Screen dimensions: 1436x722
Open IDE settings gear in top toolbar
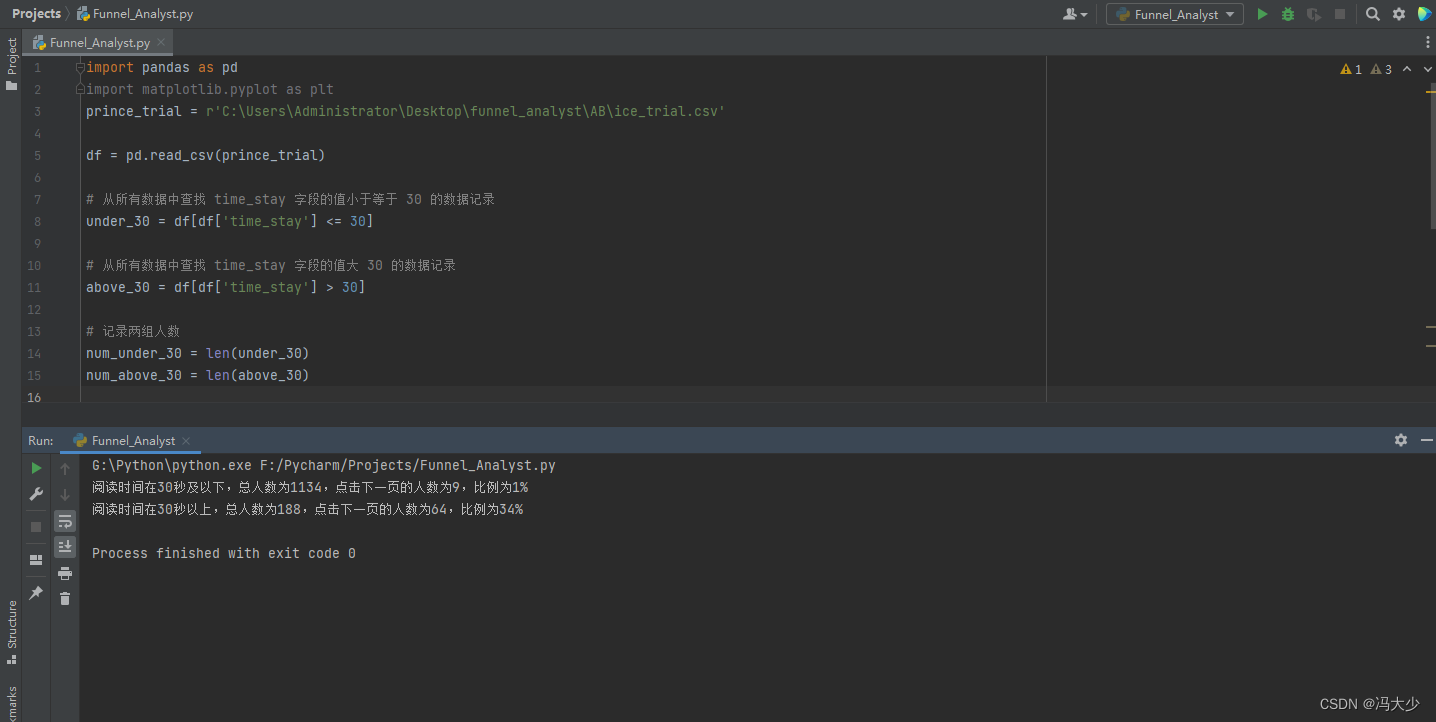[x=1399, y=14]
